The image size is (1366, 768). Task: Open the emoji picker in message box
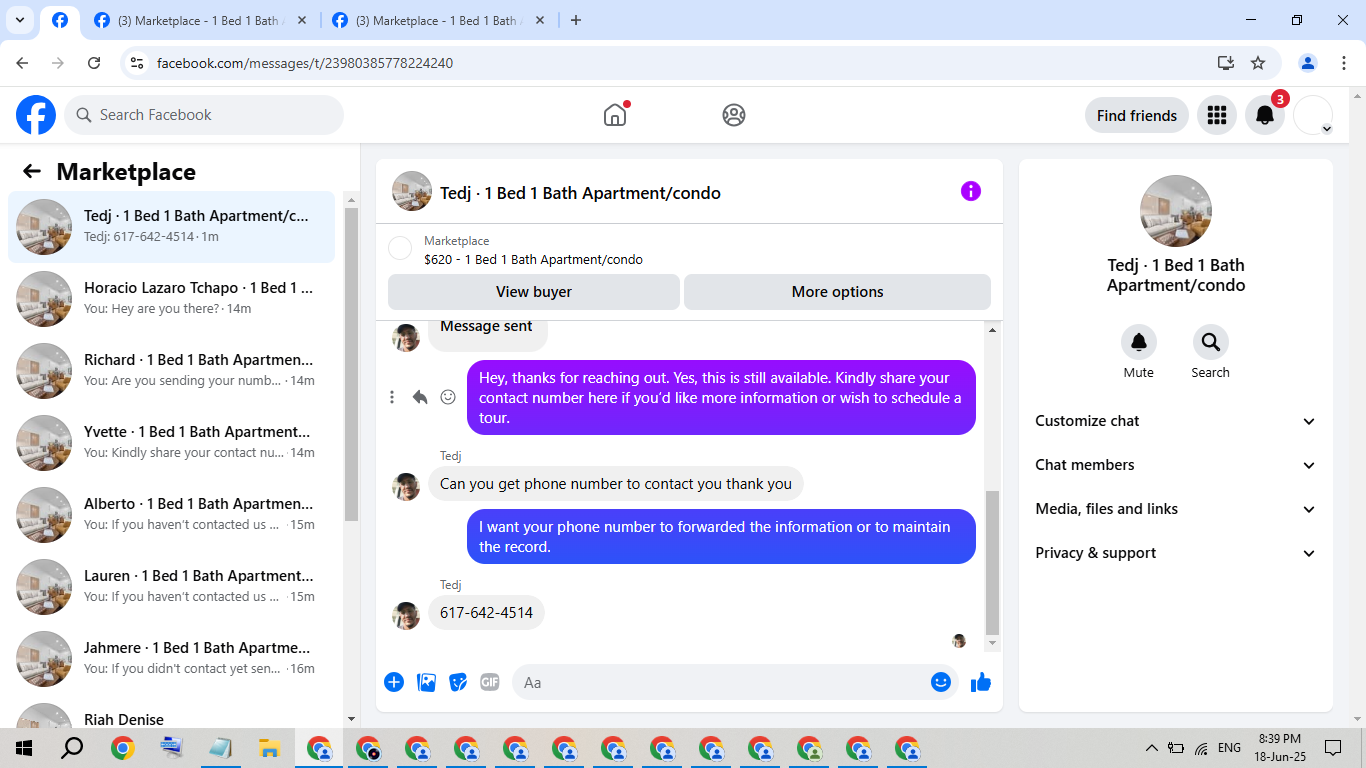941,682
